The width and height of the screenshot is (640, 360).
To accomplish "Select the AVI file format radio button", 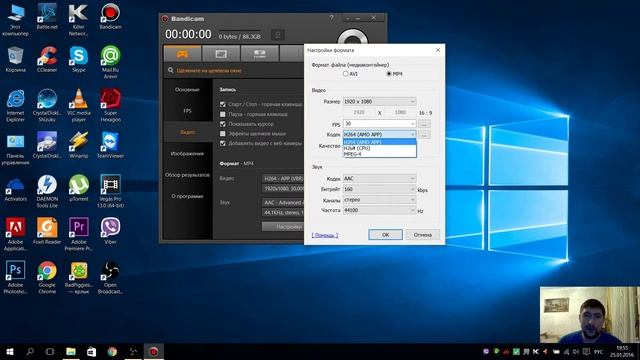I will (346, 74).
